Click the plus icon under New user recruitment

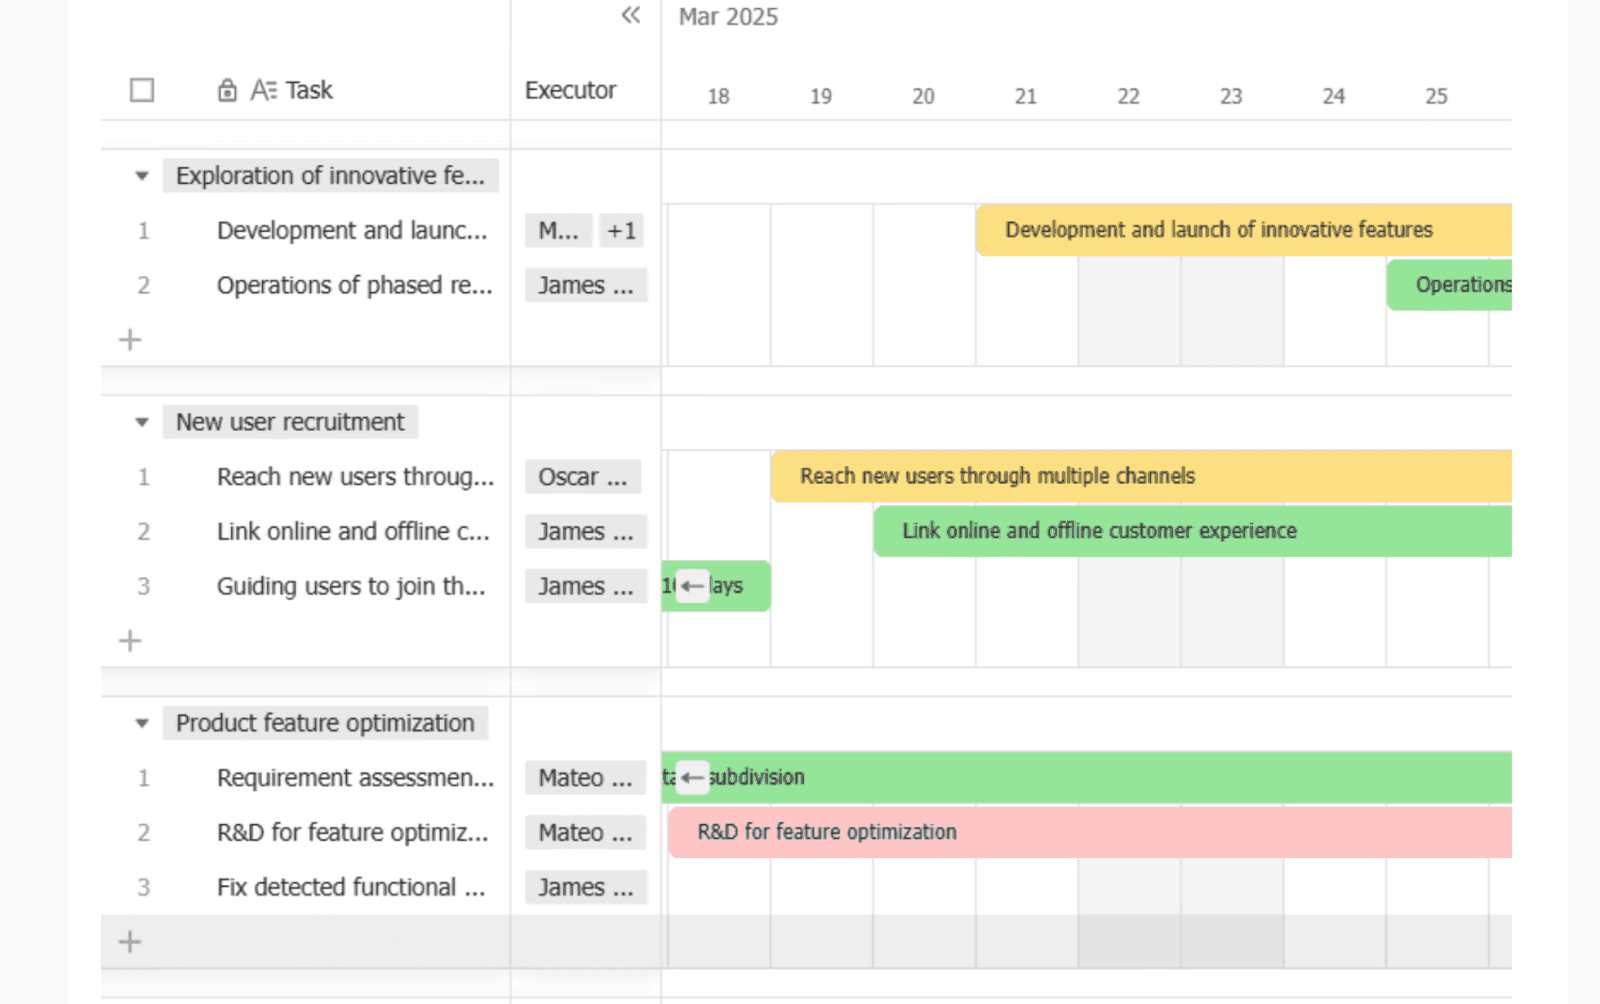click(129, 640)
